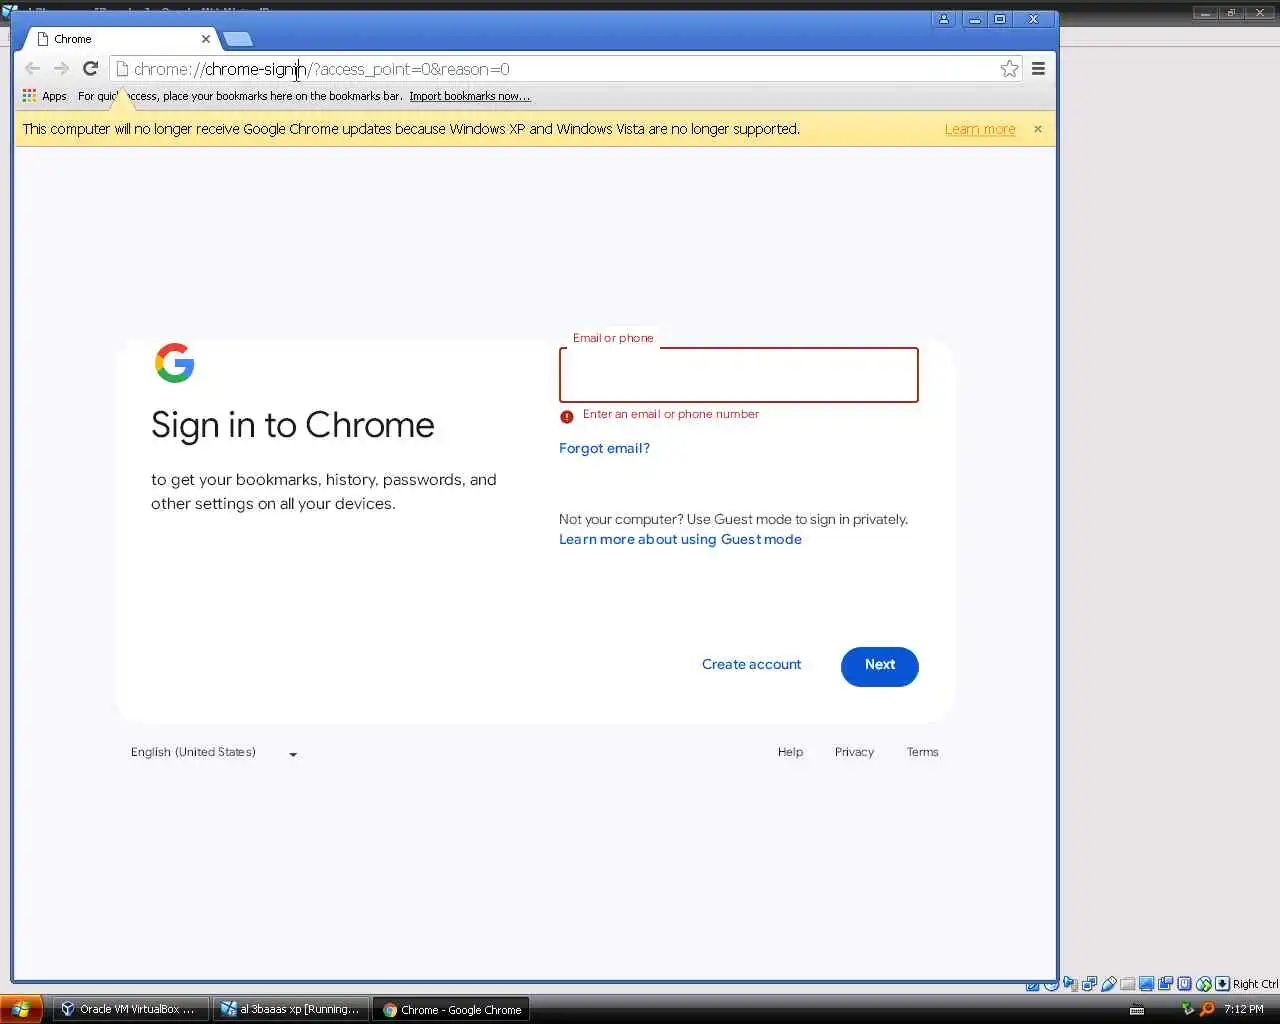Open the Windows Start button
This screenshot has width=1280, height=1024.
pos(21,1009)
